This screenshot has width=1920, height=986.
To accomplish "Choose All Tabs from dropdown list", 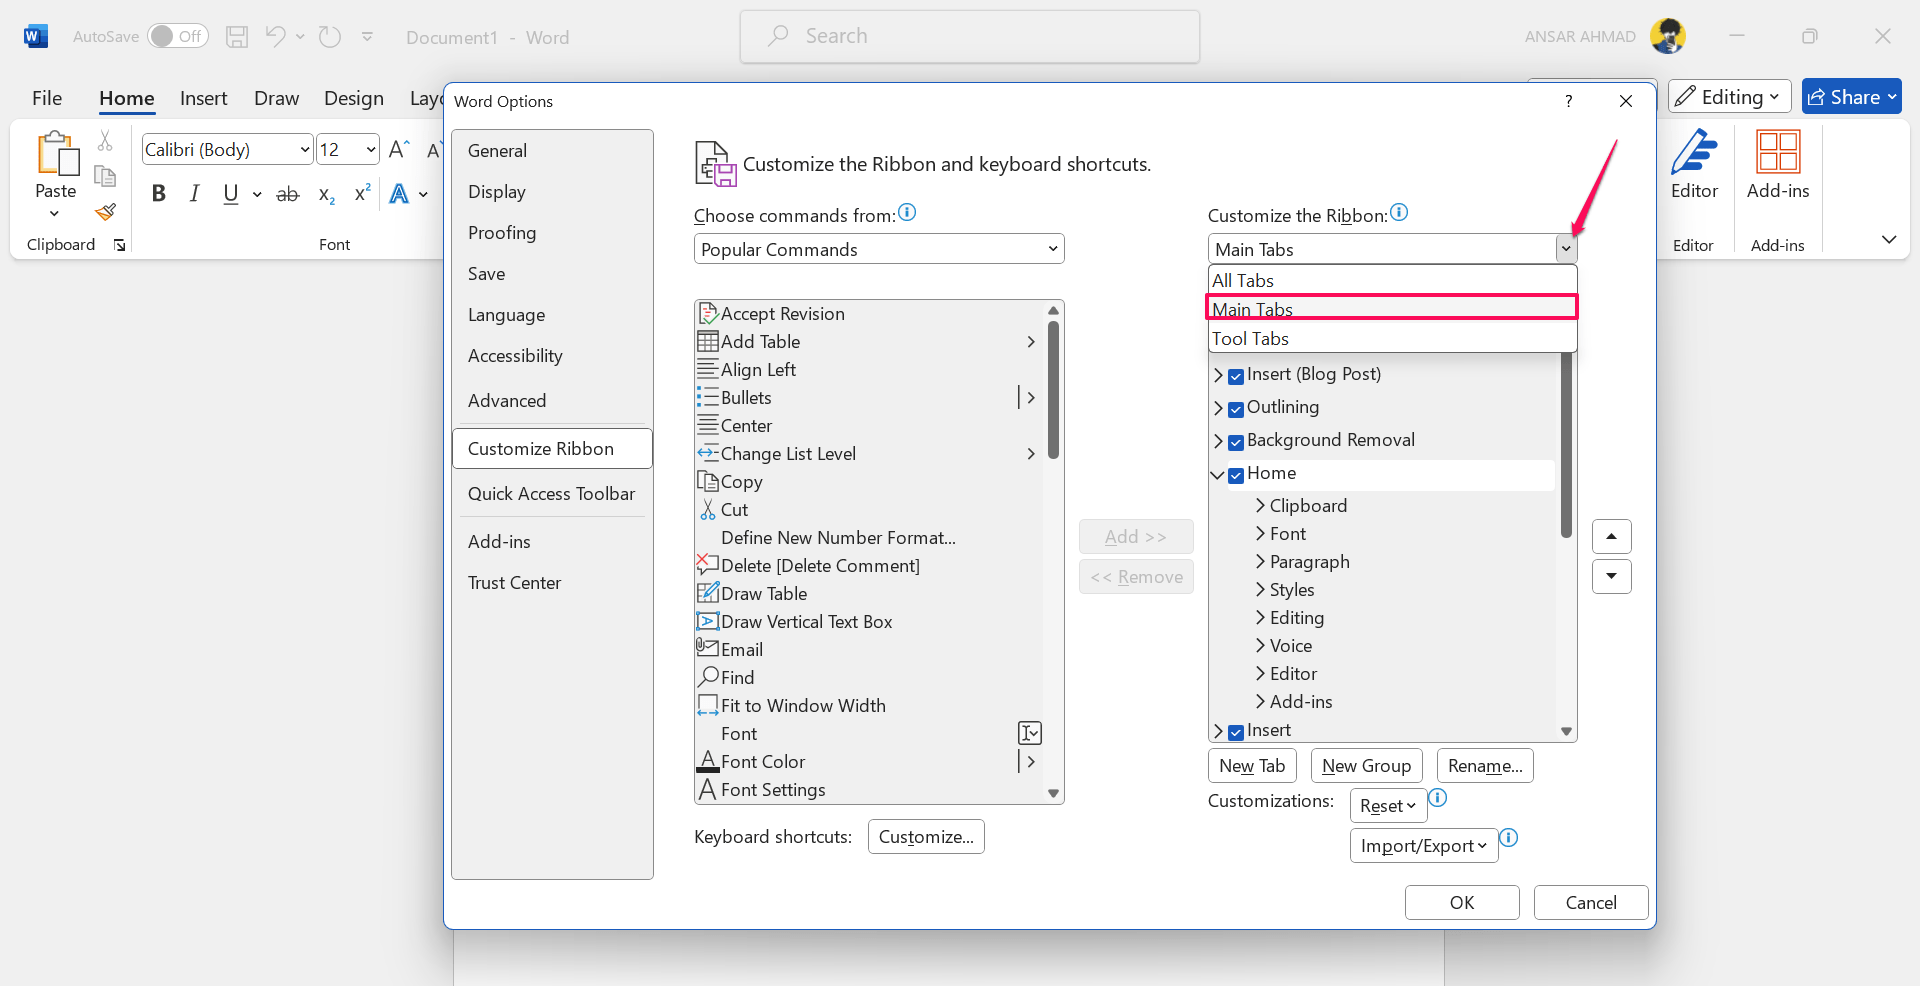I will coord(1392,280).
